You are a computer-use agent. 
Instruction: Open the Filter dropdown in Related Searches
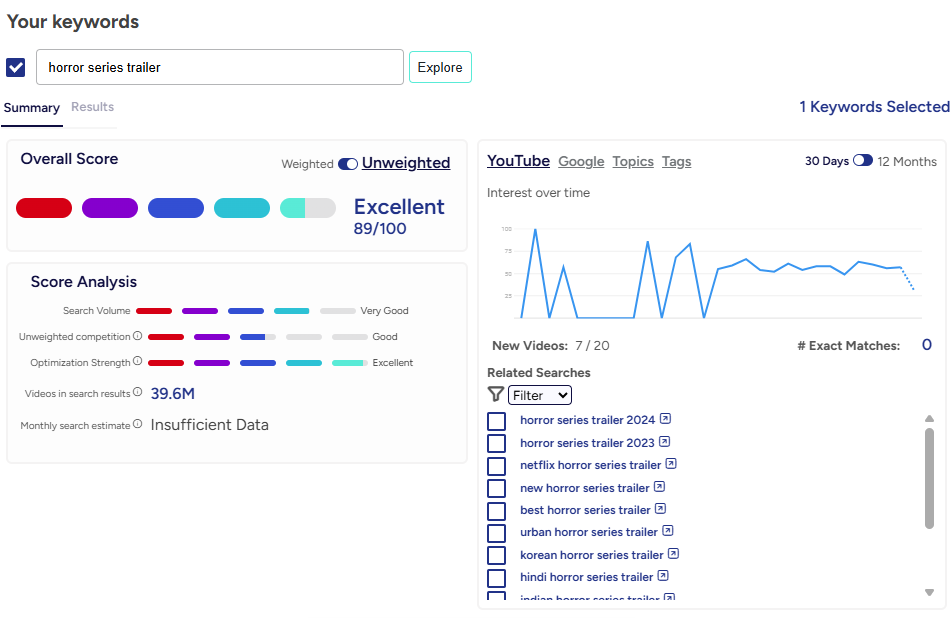tap(540, 395)
